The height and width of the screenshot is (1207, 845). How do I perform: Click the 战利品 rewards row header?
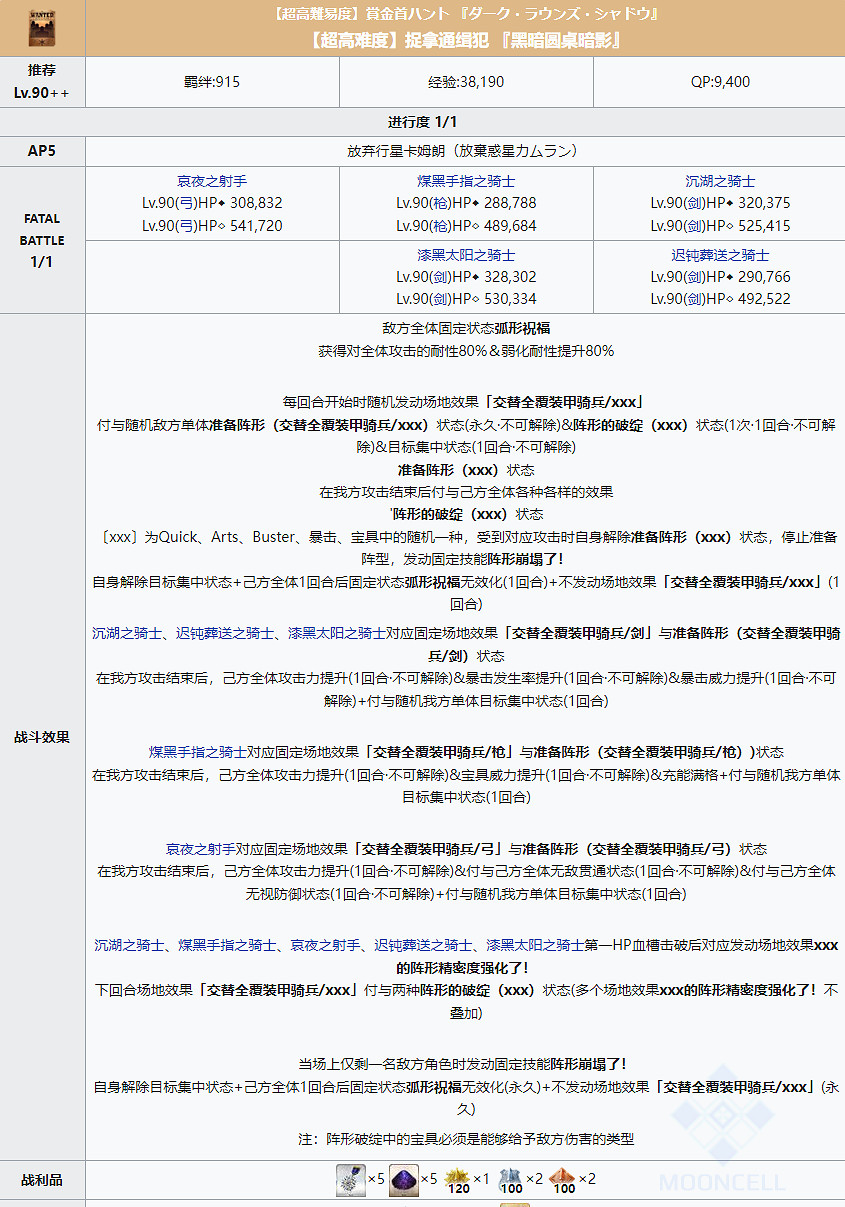point(42,1180)
